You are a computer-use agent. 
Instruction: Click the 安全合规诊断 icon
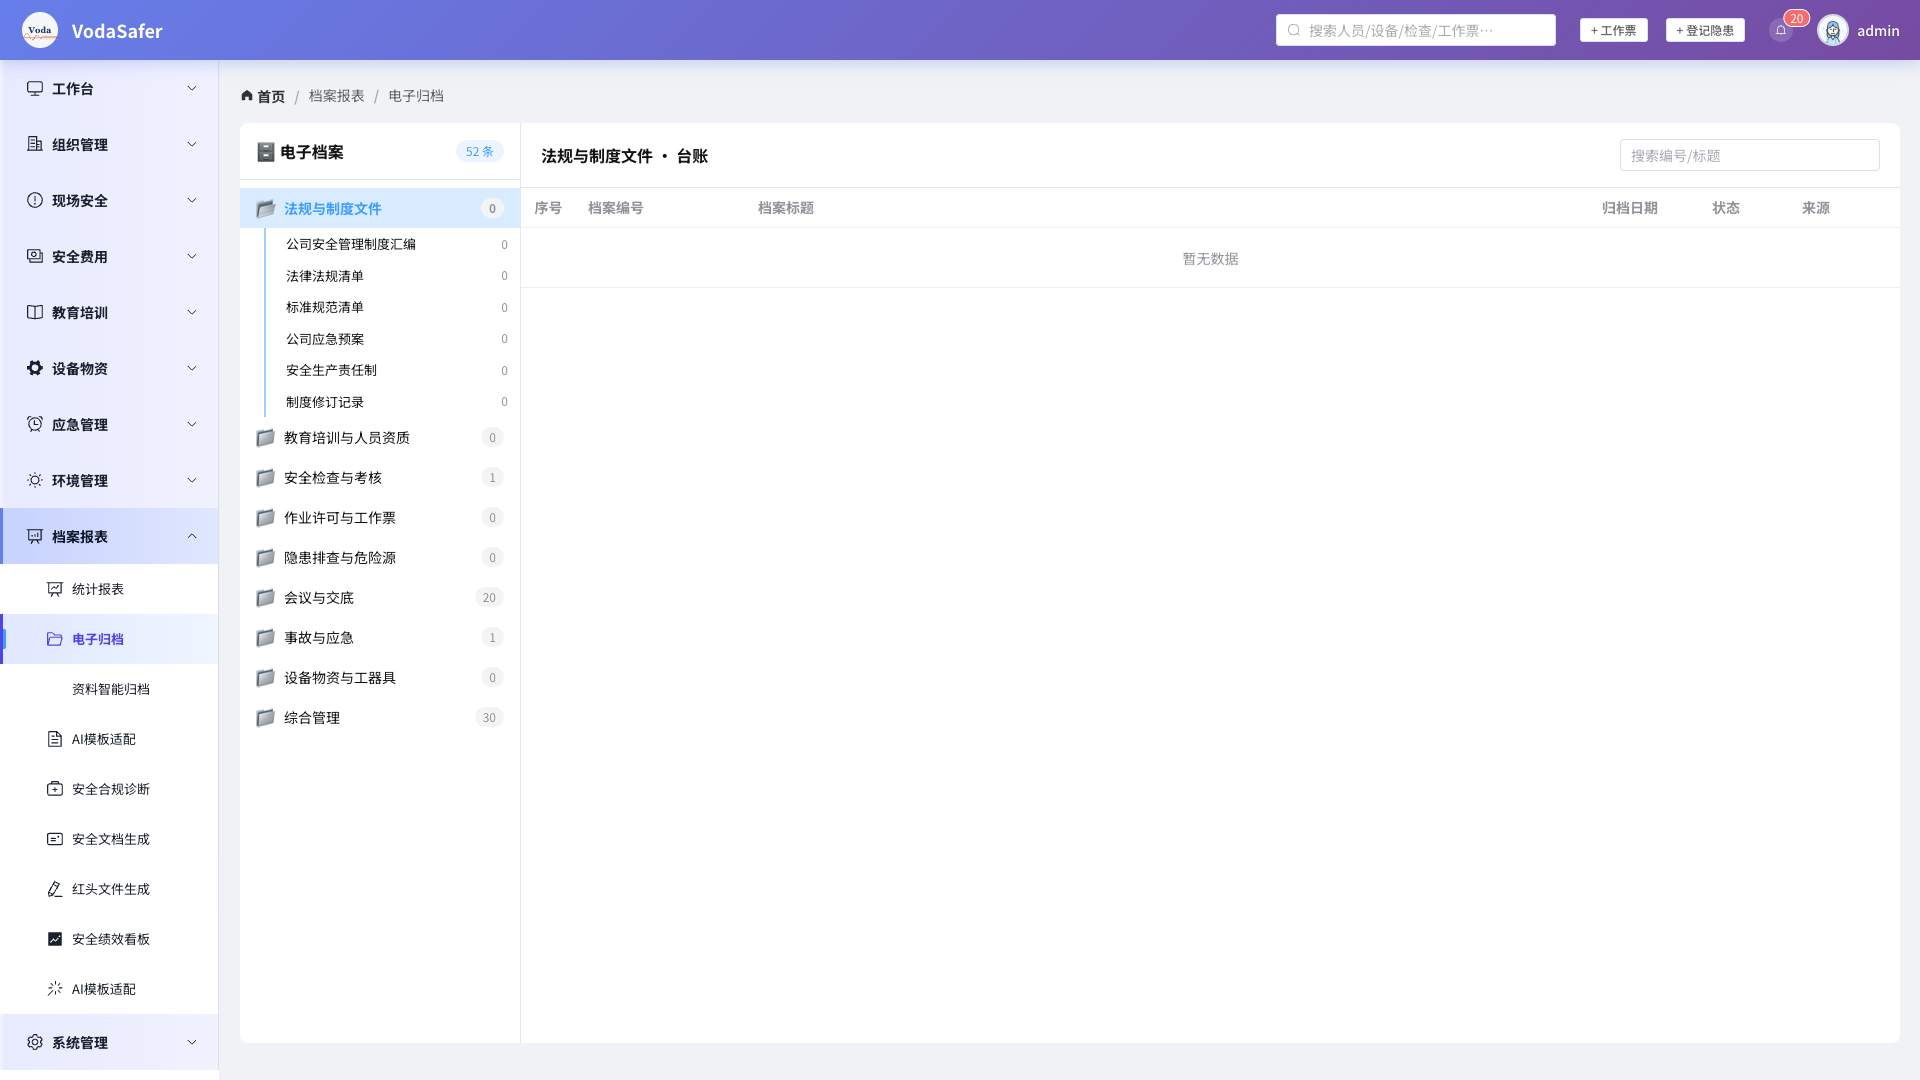55,789
